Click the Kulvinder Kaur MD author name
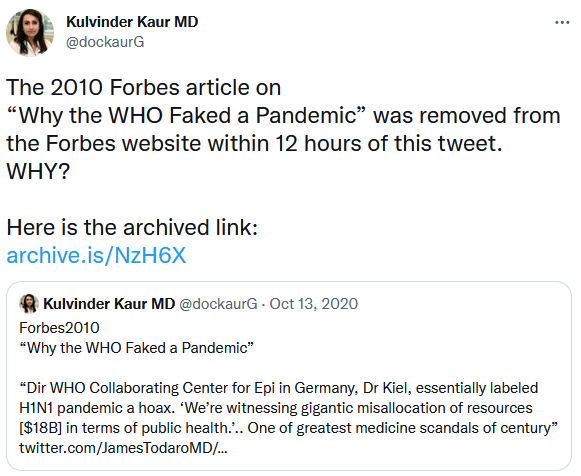The image size is (581, 476). [x=132, y=22]
